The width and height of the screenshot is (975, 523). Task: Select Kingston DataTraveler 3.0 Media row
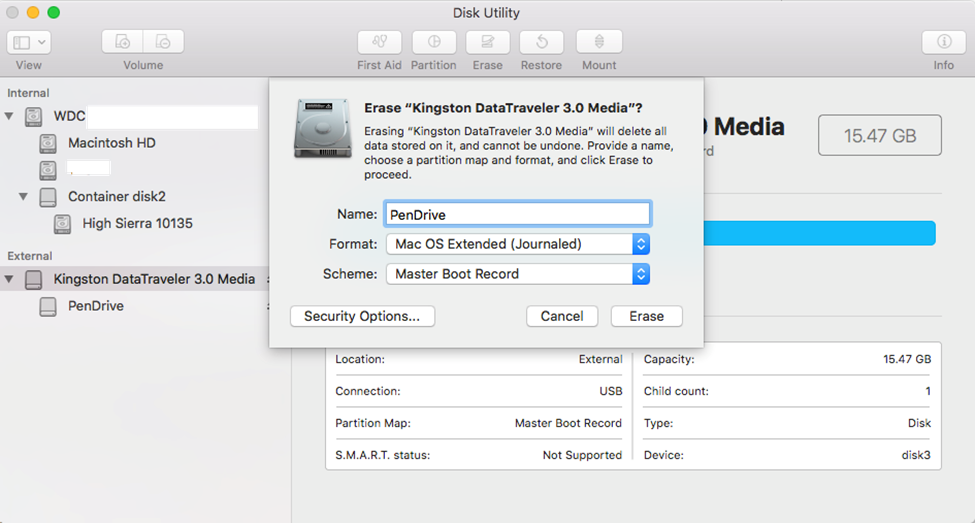coord(135,279)
